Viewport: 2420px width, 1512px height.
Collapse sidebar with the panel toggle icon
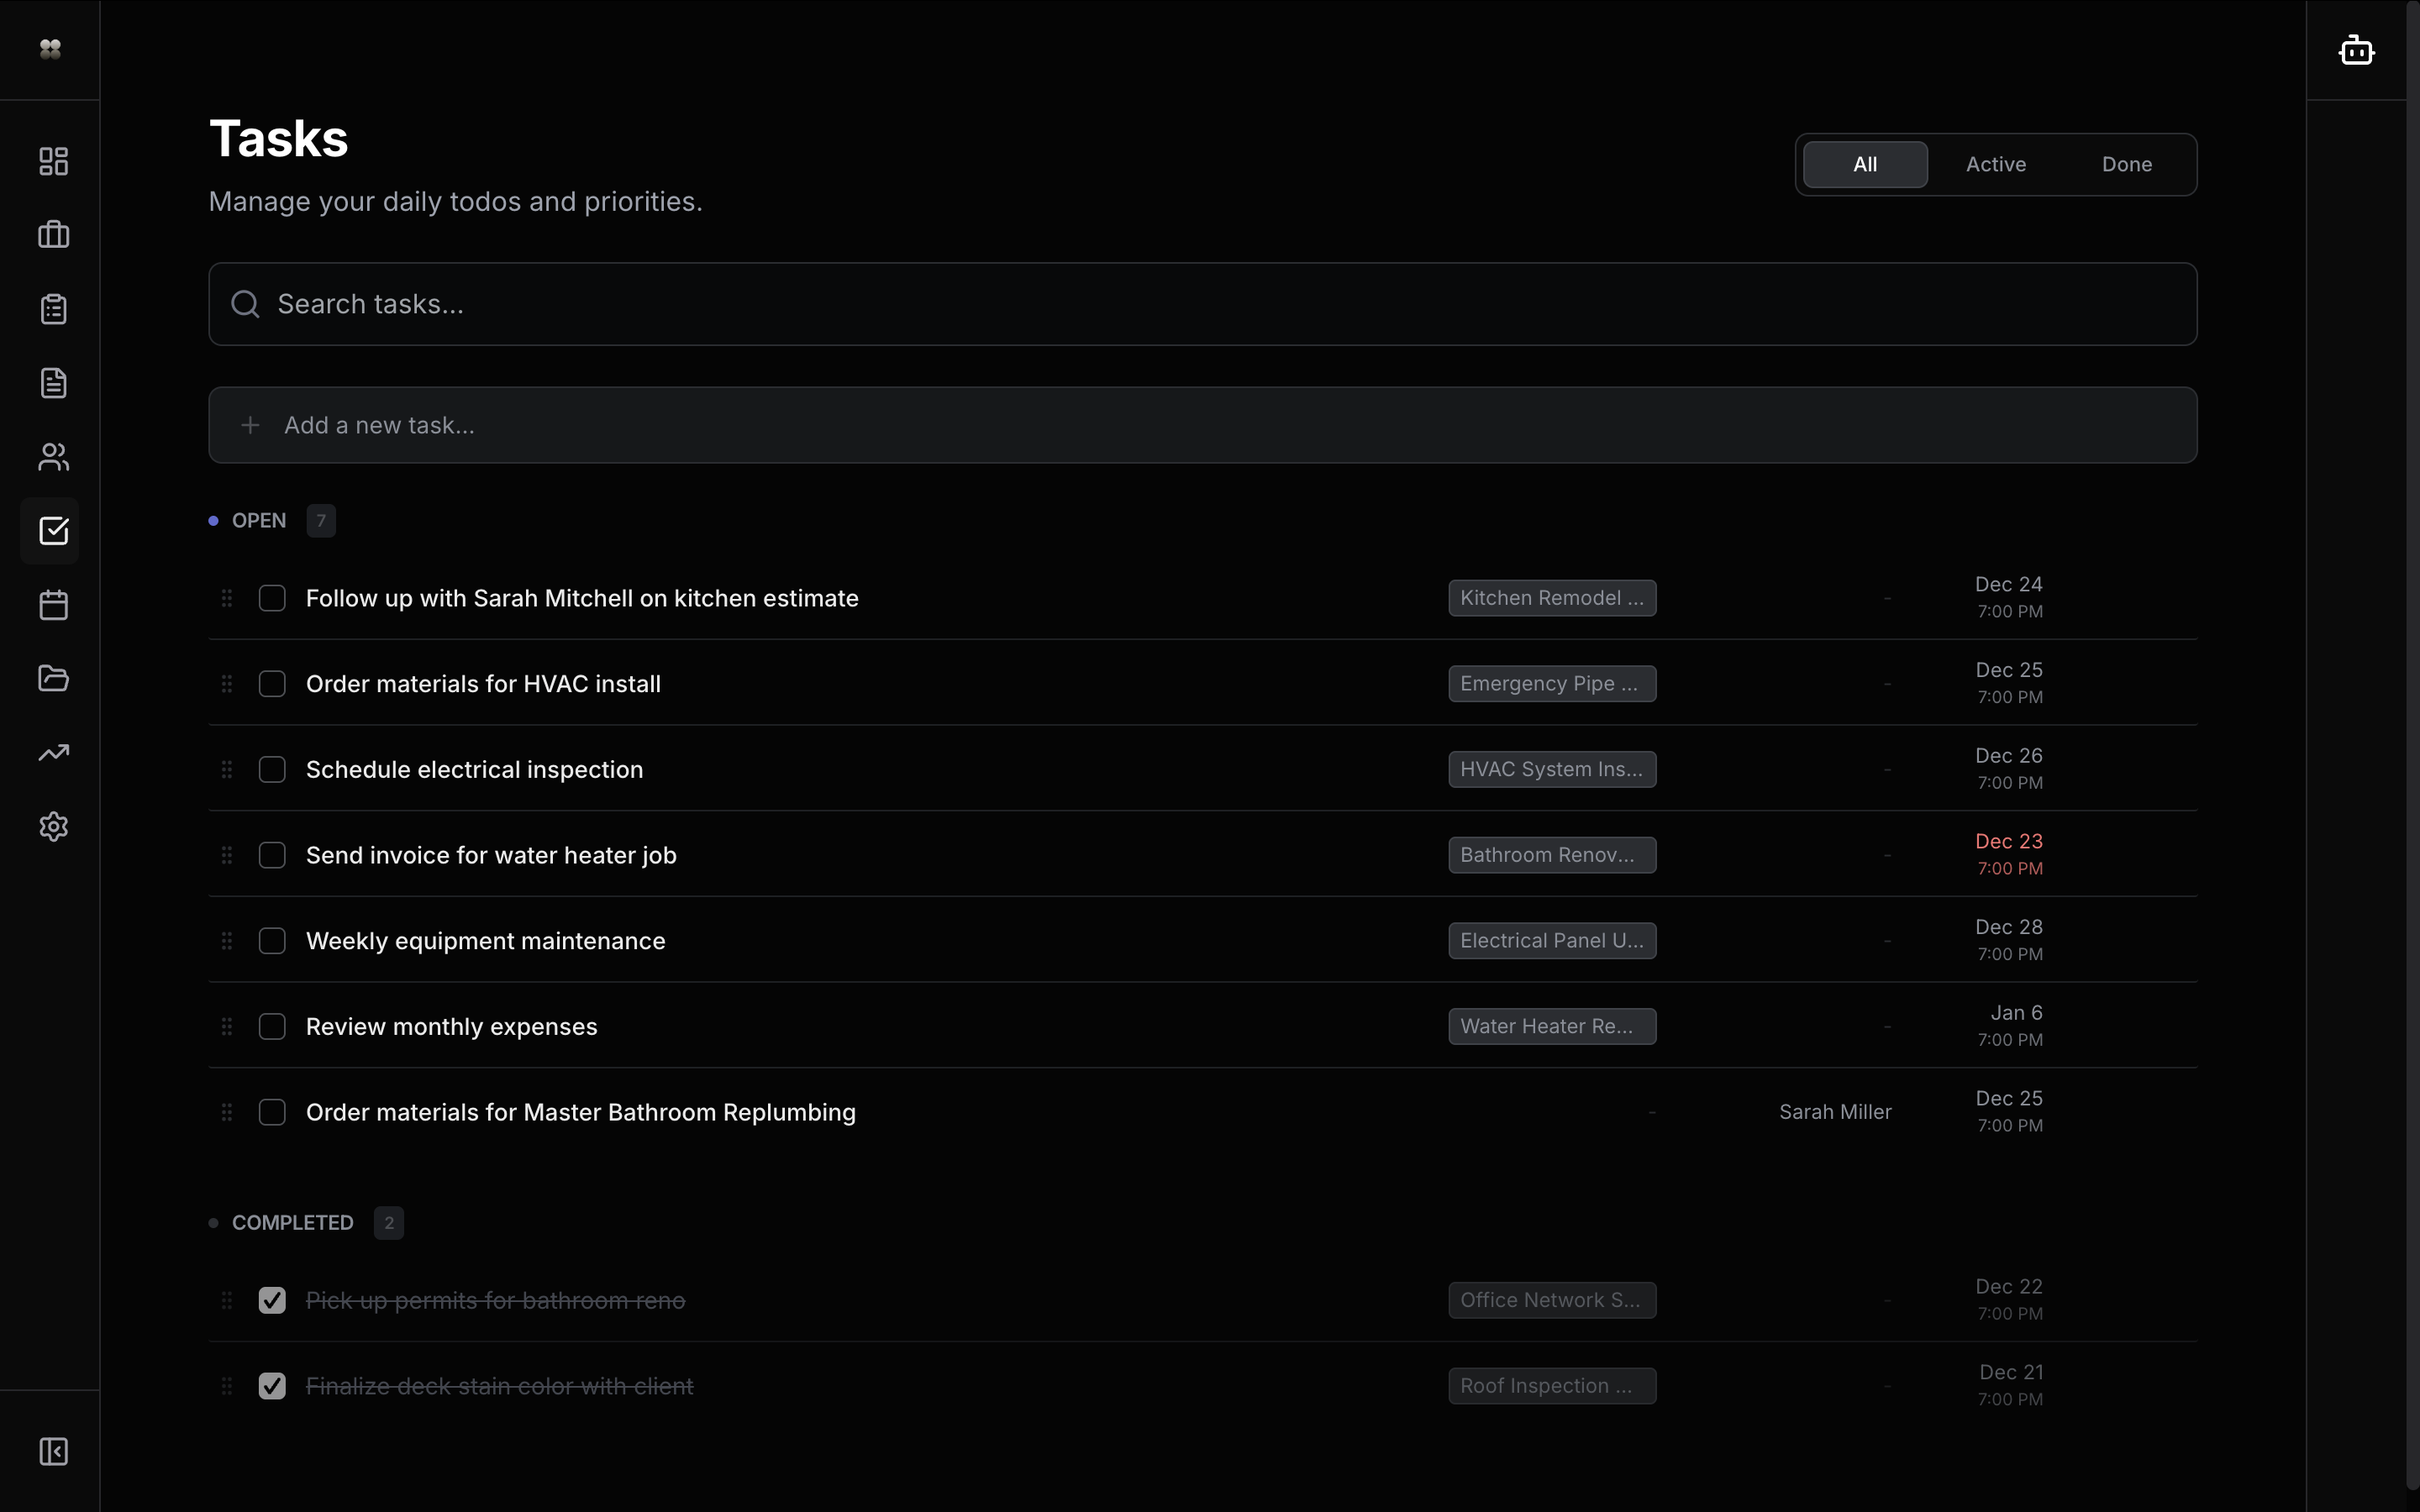pos(53,1451)
